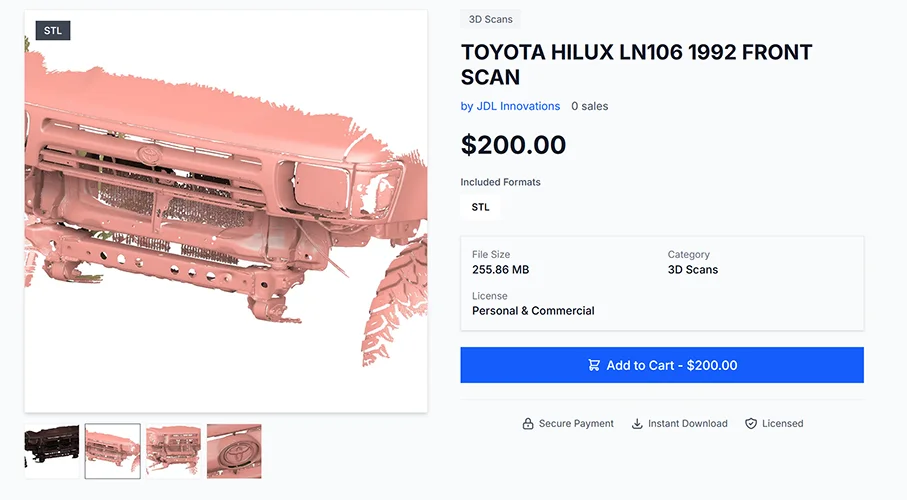Click the Instant Download label

(688, 424)
